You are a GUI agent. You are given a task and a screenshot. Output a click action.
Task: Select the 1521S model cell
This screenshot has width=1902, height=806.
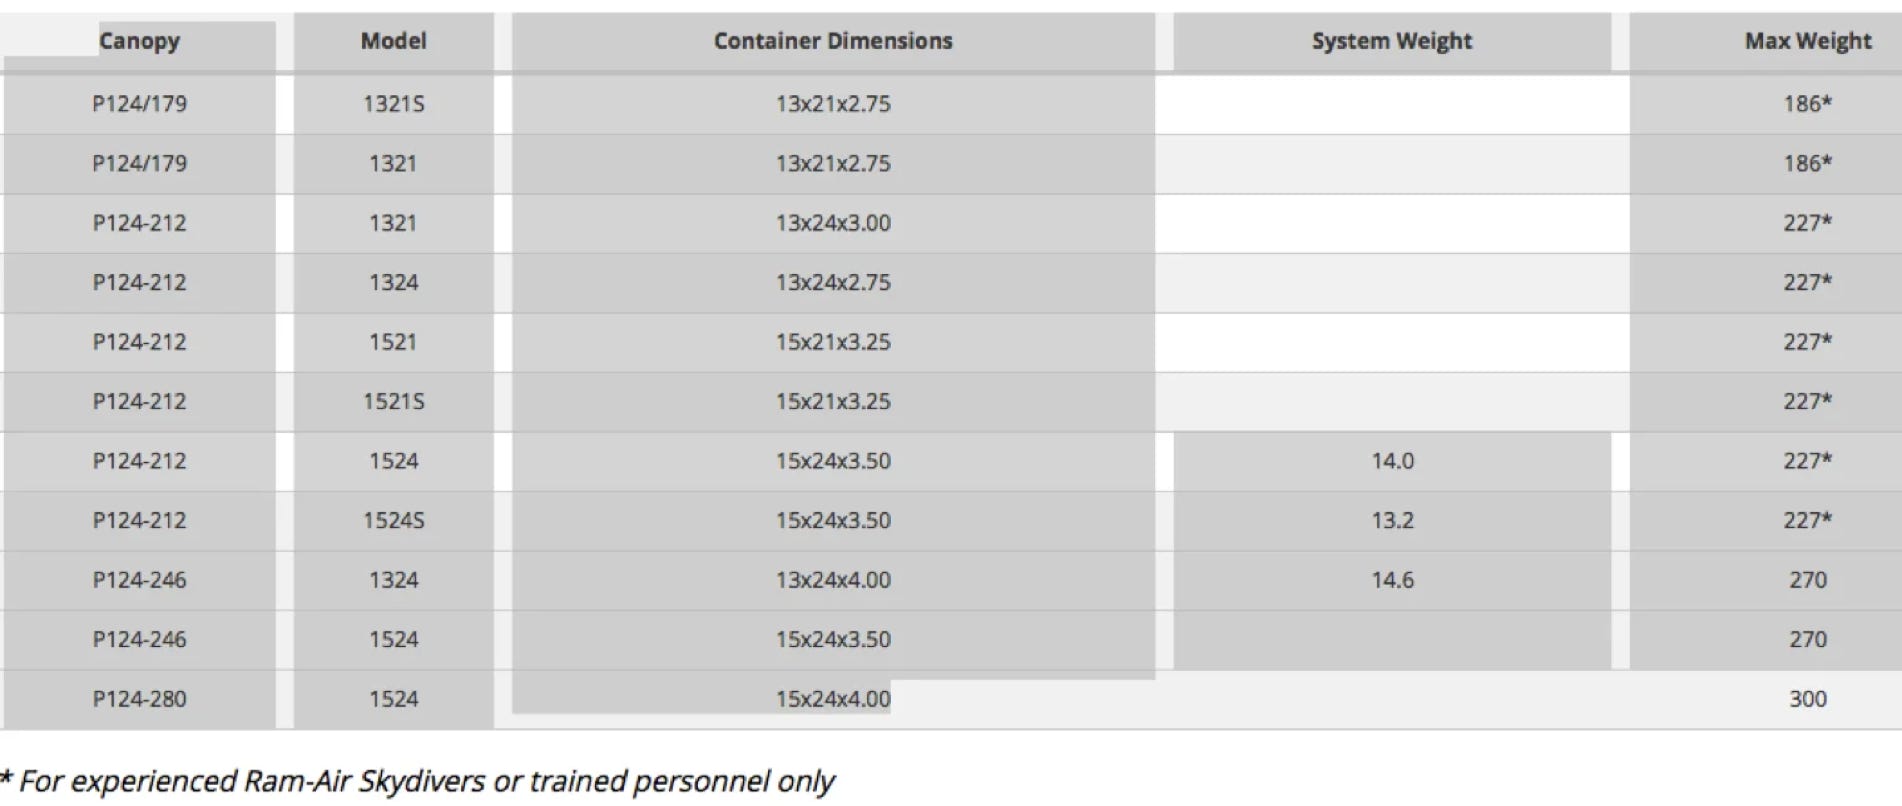(393, 401)
